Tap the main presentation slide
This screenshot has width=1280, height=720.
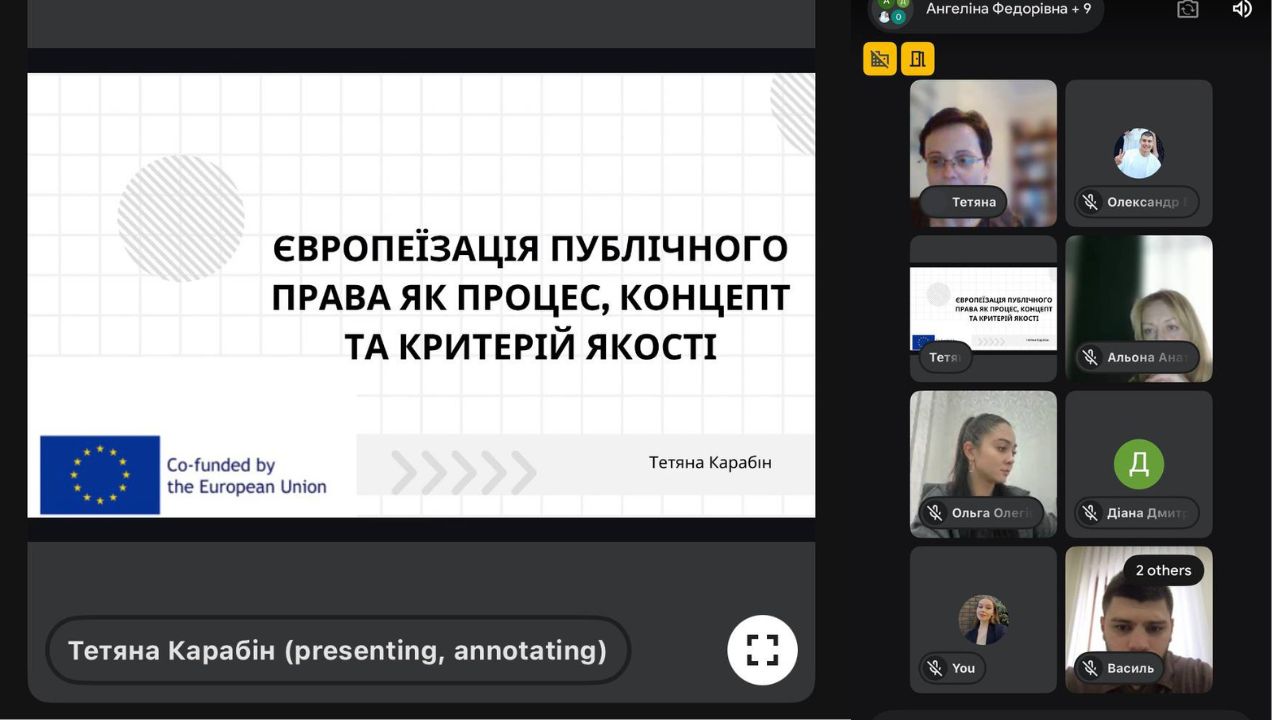click(420, 295)
